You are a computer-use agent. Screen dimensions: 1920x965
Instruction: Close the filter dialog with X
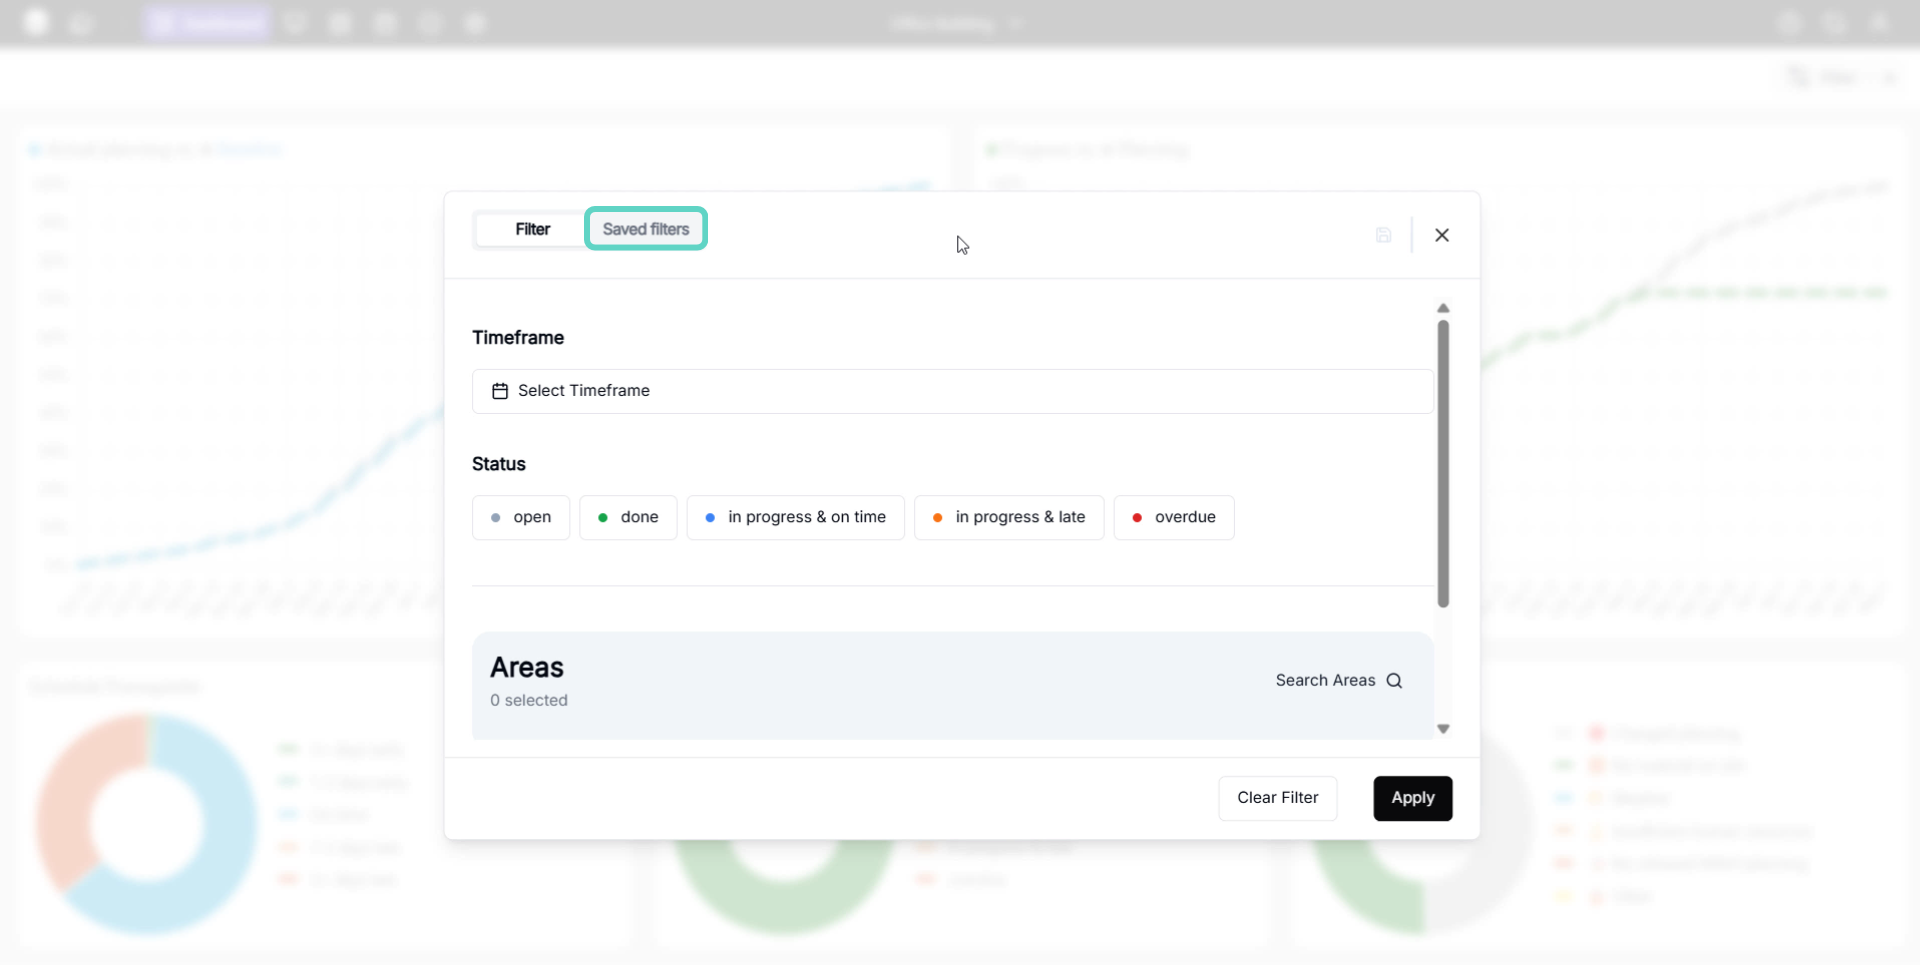[x=1441, y=235]
